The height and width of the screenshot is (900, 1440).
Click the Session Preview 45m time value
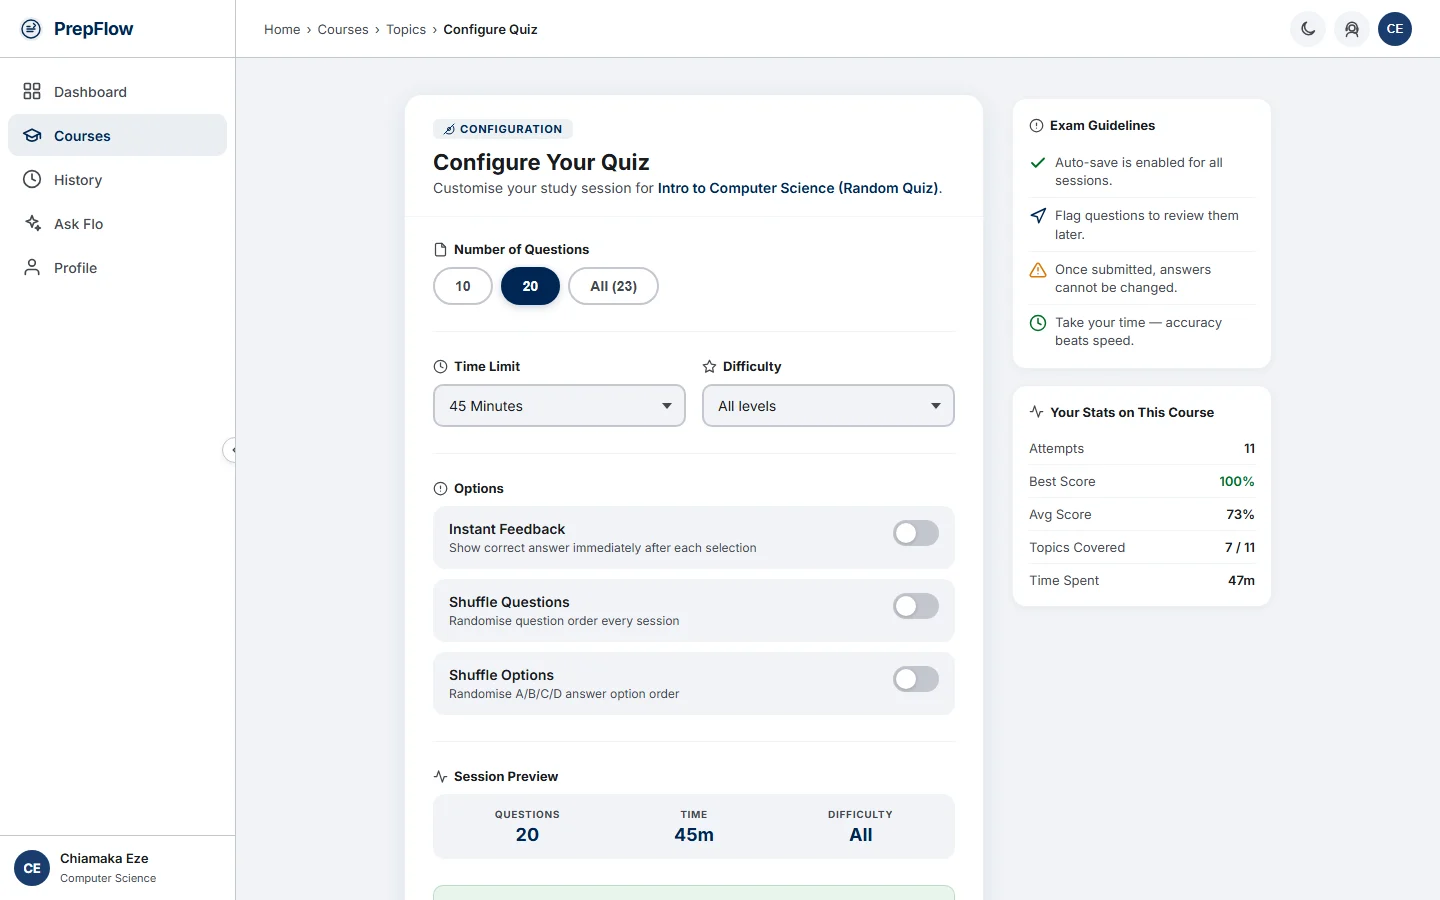[694, 835]
